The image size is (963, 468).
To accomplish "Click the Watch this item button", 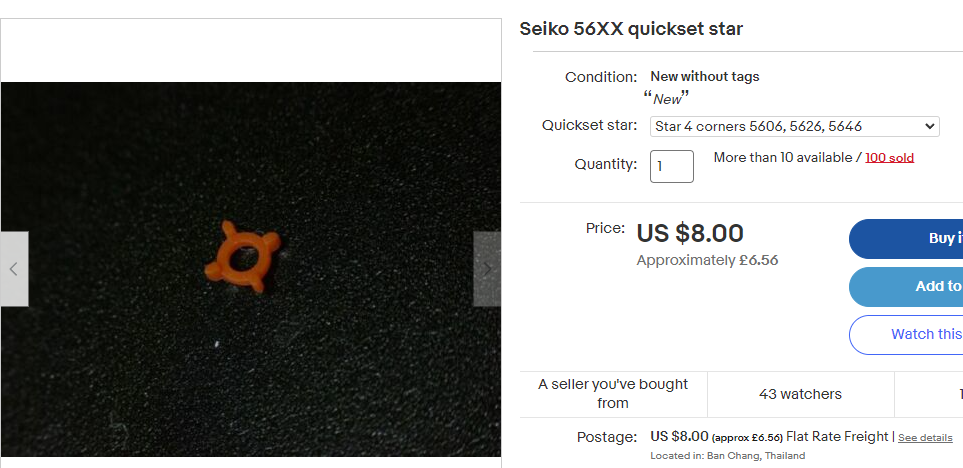I will point(907,334).
